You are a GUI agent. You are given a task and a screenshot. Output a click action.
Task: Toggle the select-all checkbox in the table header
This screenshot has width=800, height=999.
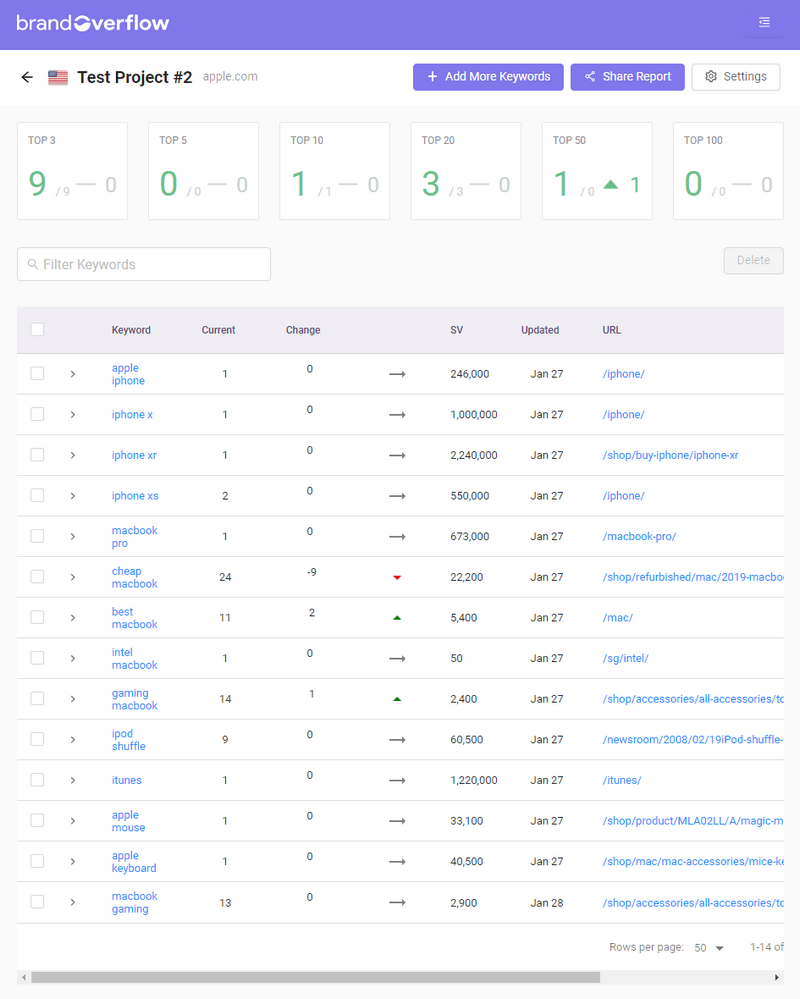point(37,330)
